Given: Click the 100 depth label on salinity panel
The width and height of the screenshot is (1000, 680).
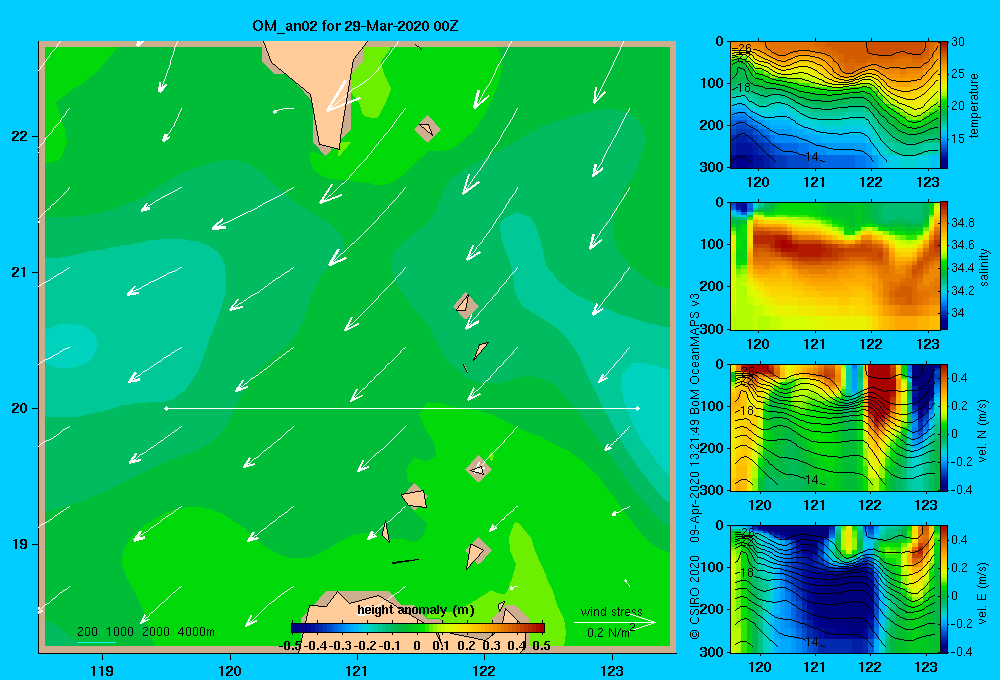Looking at the screenshot, I should point(711,244).
